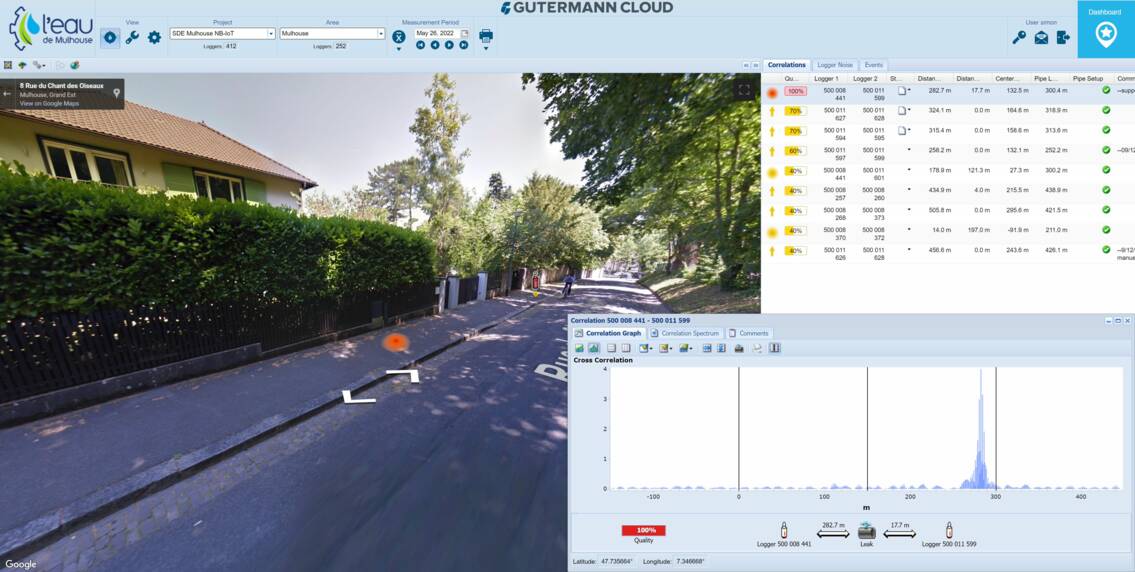Open the Dashboard tile
The image size is (1135, 572).
point(1105,29)
